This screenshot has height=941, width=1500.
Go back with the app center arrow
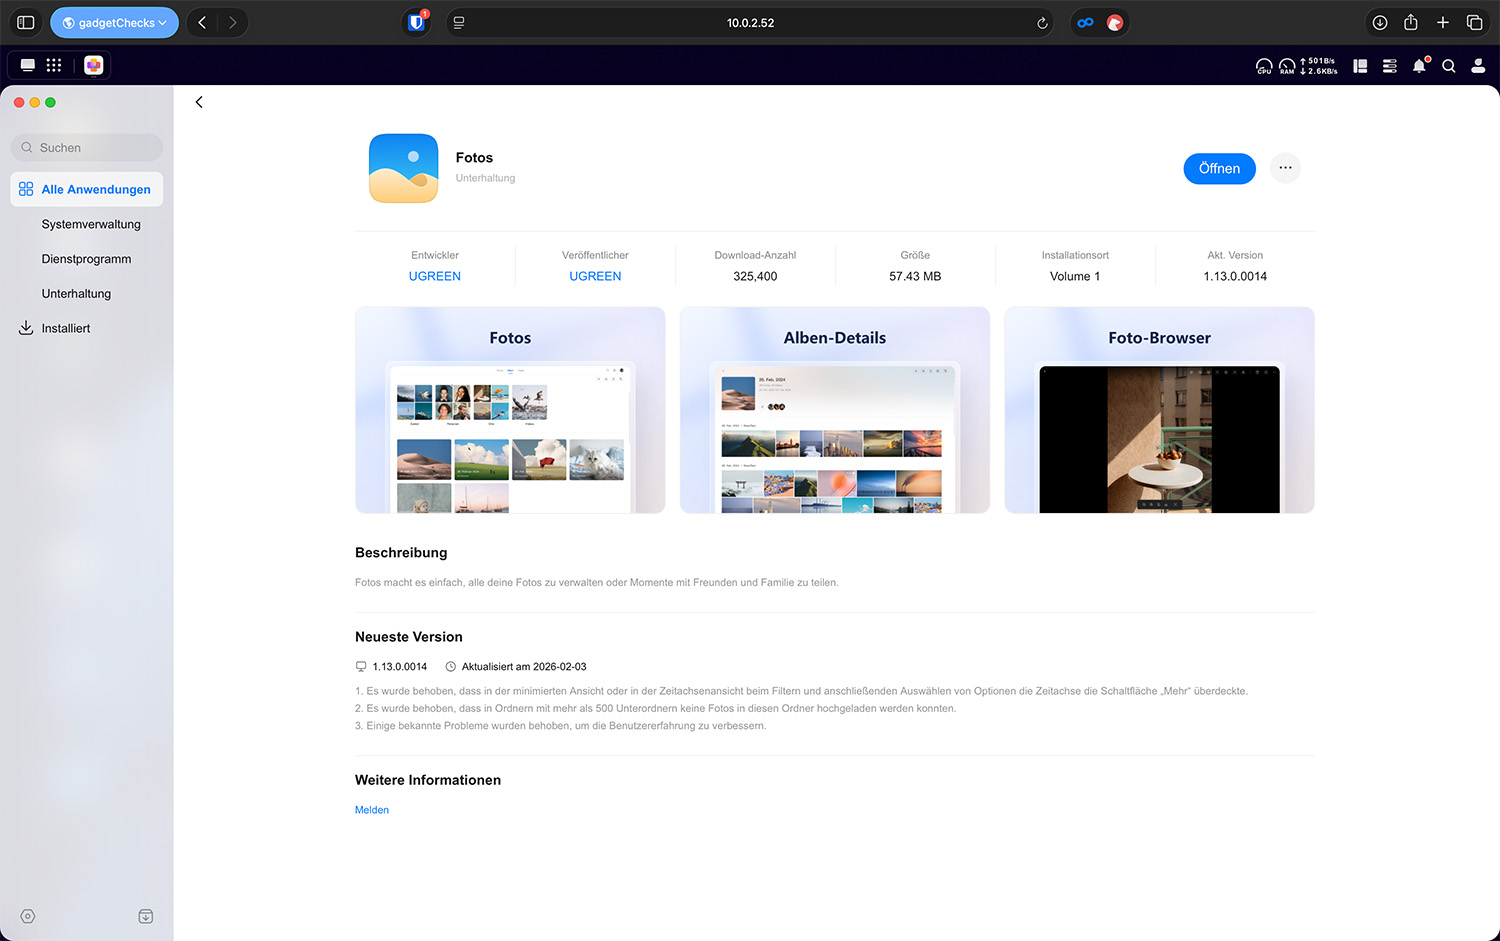pyautogui.click(x=199, y=102)
